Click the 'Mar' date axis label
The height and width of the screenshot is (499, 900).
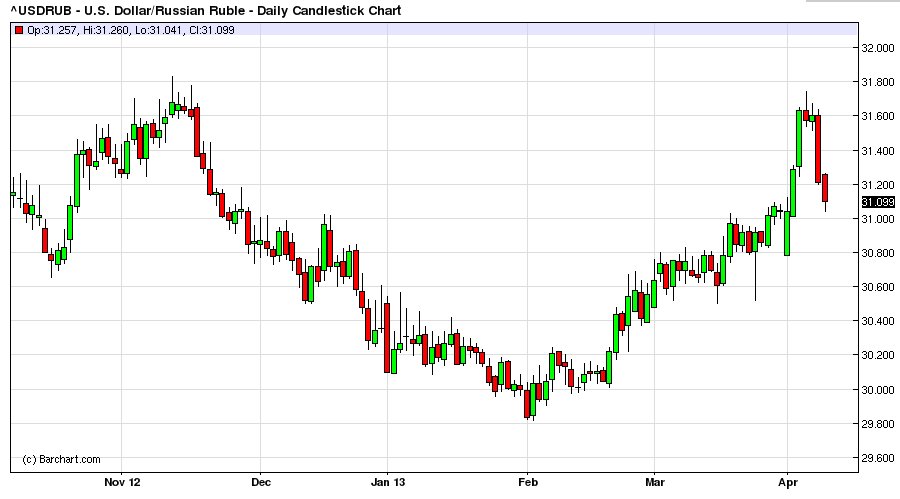click(x=654, y=482)
